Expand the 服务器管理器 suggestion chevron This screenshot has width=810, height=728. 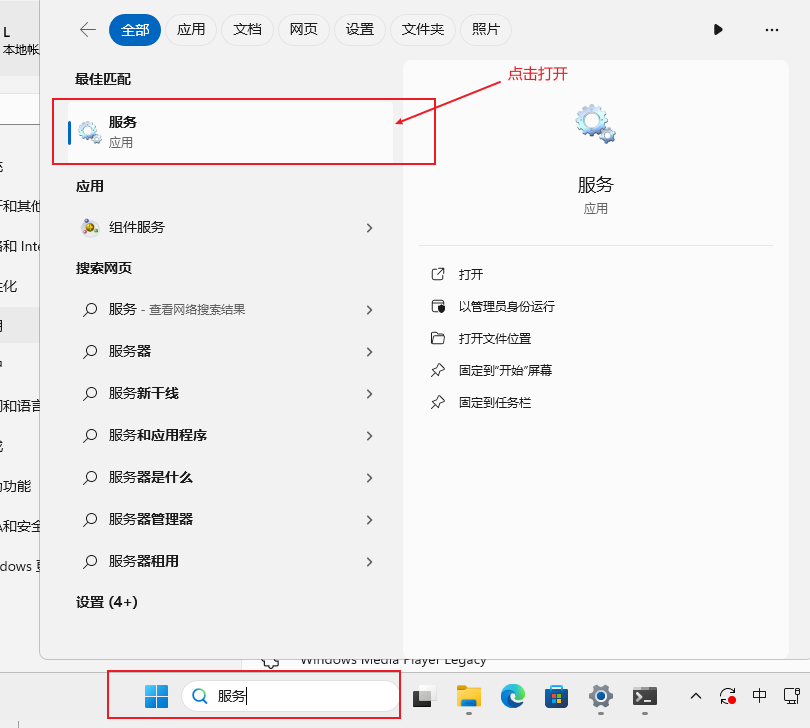click(x=369, y=520)
